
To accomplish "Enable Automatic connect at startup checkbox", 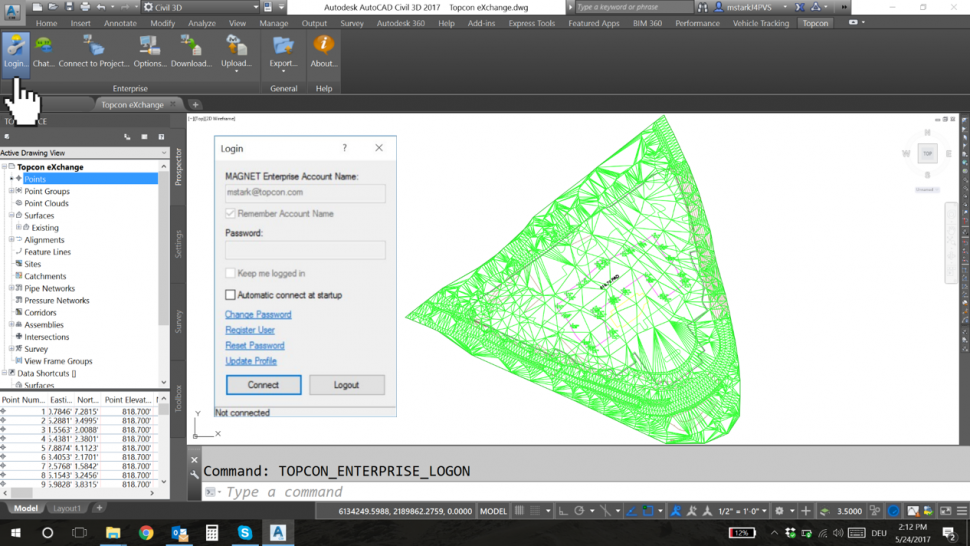I will (231, 295).
